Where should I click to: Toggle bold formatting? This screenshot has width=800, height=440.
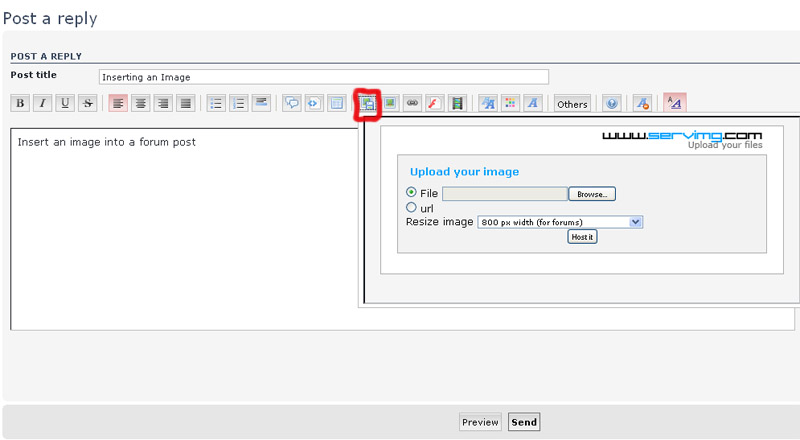20,104
